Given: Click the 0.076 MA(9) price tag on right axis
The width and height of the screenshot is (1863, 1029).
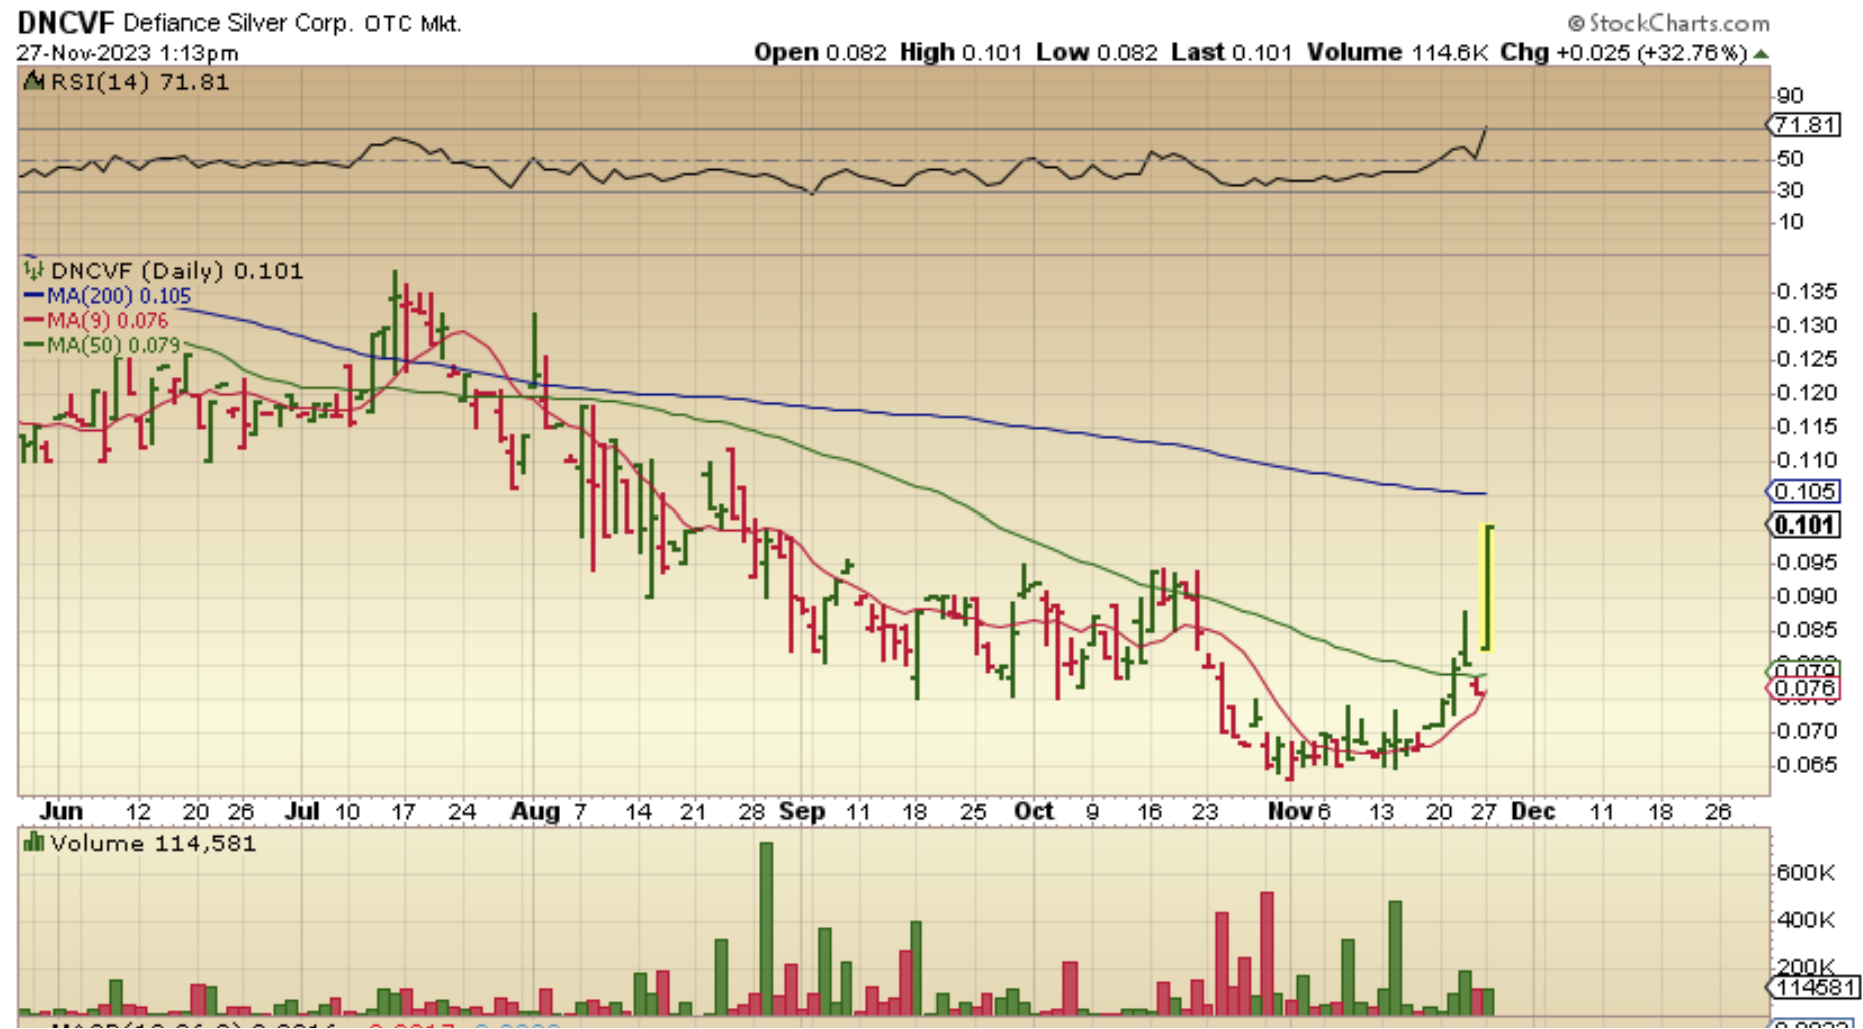Looking at the screenshot, I should tap(1803, 688).
